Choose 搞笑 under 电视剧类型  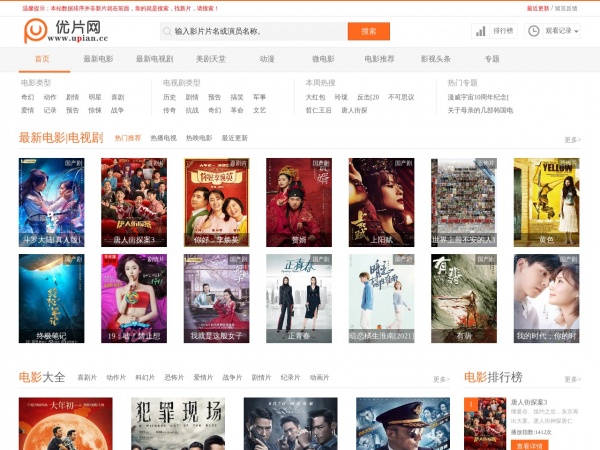coord(237,97)
